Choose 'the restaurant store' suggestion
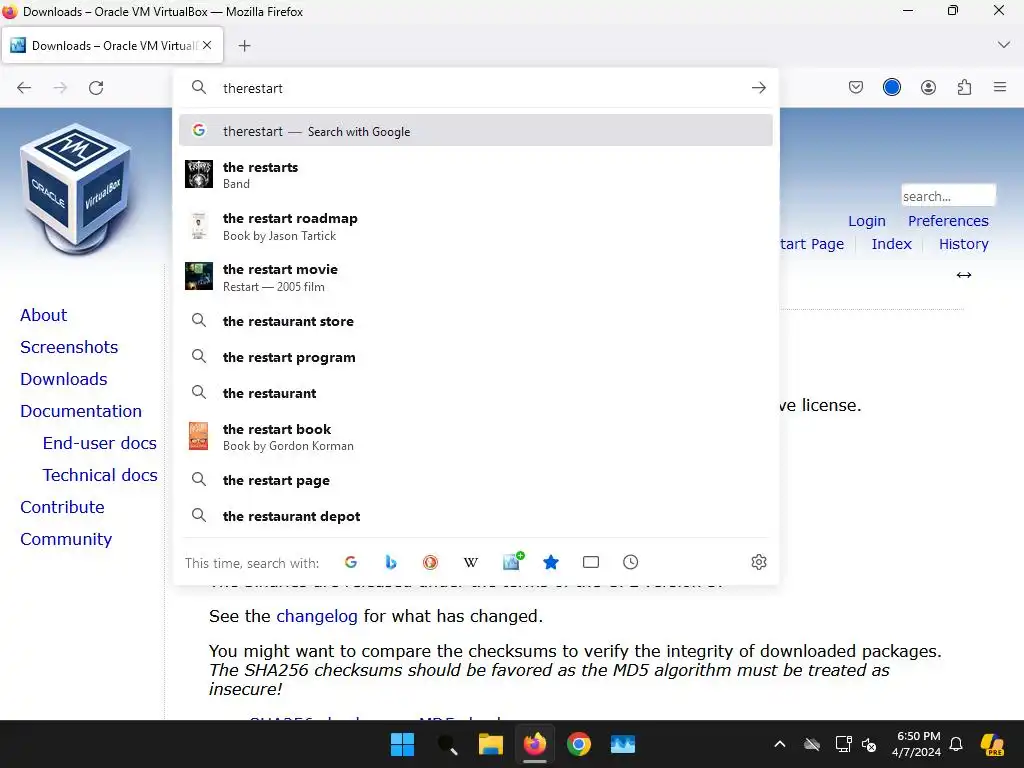Viewport: 1024px width, 768px height. 475,321
